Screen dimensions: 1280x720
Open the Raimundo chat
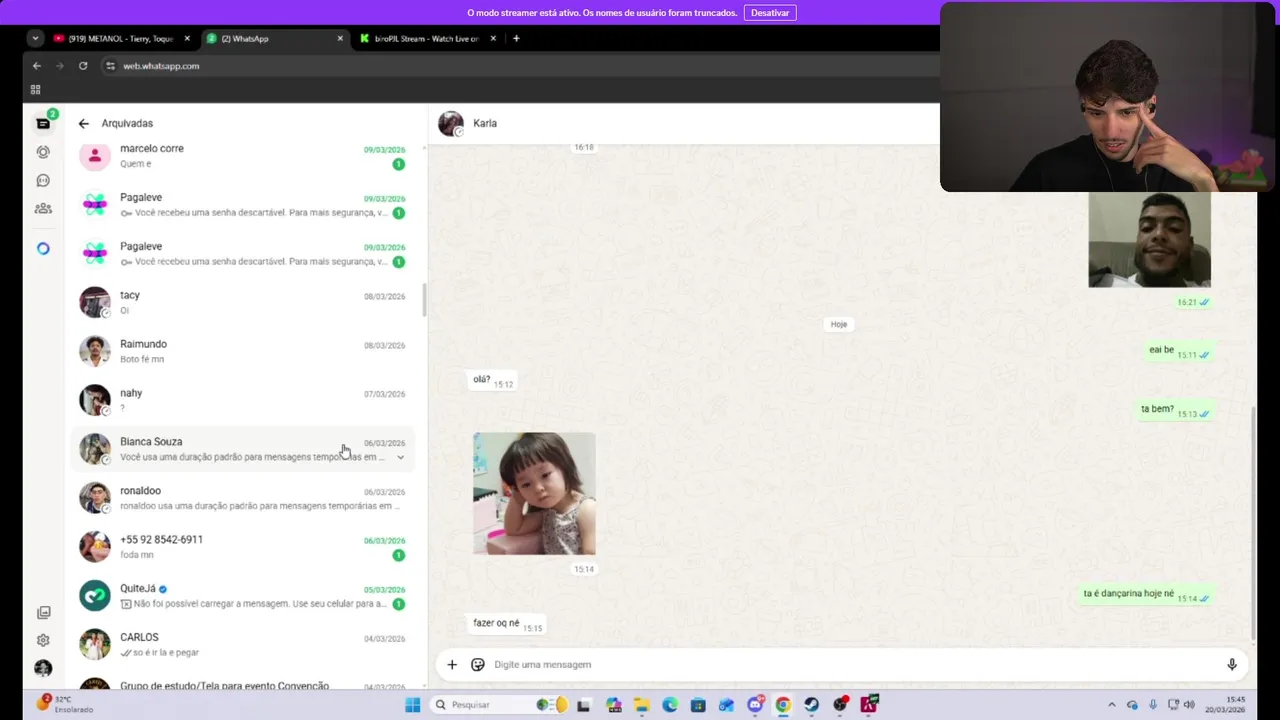(242, 351)
